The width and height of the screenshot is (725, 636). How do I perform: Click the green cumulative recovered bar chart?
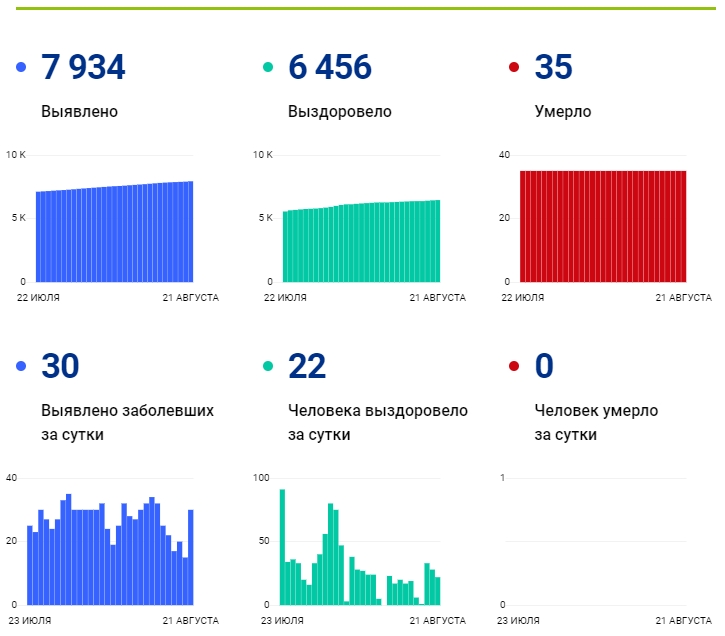(x=362, y=241)
